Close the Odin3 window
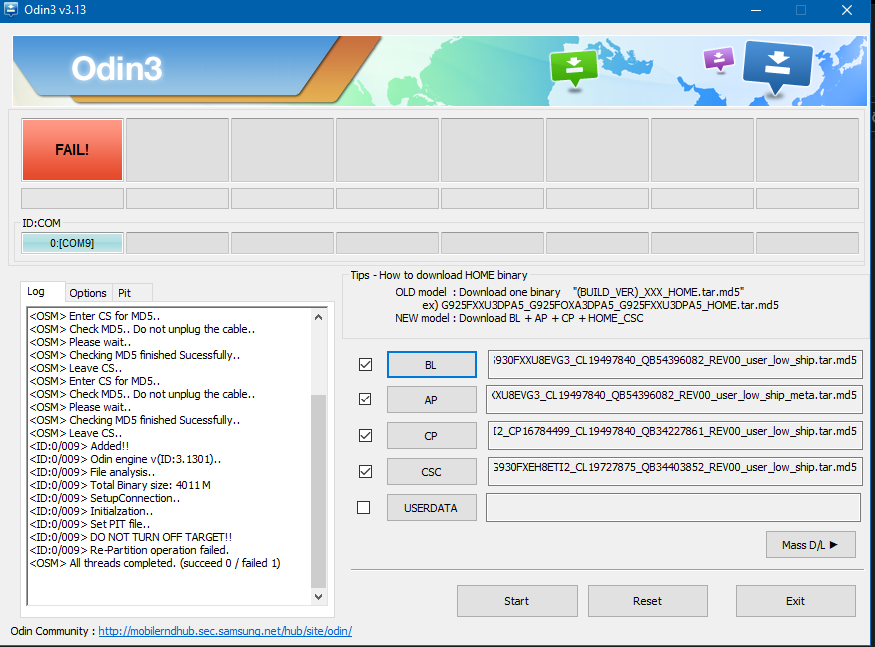Viewport: 875px width, 647px height. click(x=847, y=10)
